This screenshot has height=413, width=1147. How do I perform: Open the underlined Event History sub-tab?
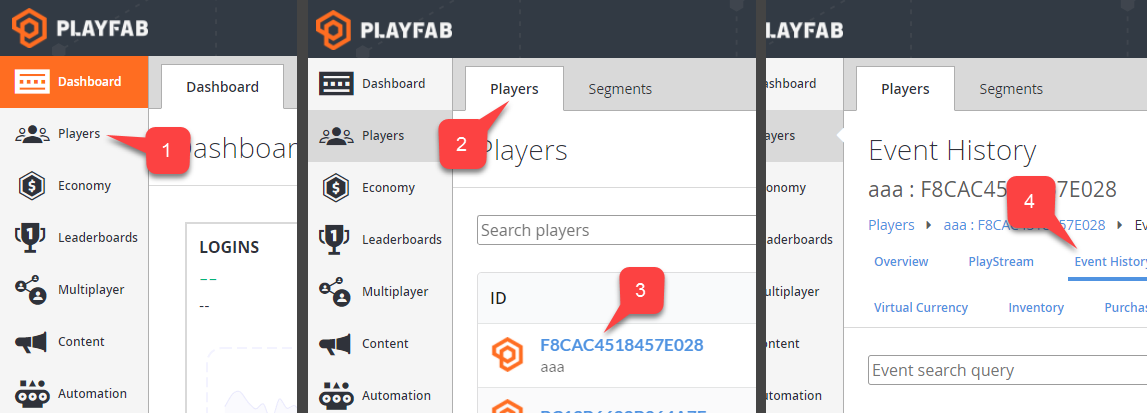pyautogui.click(x=1110, y=262)
